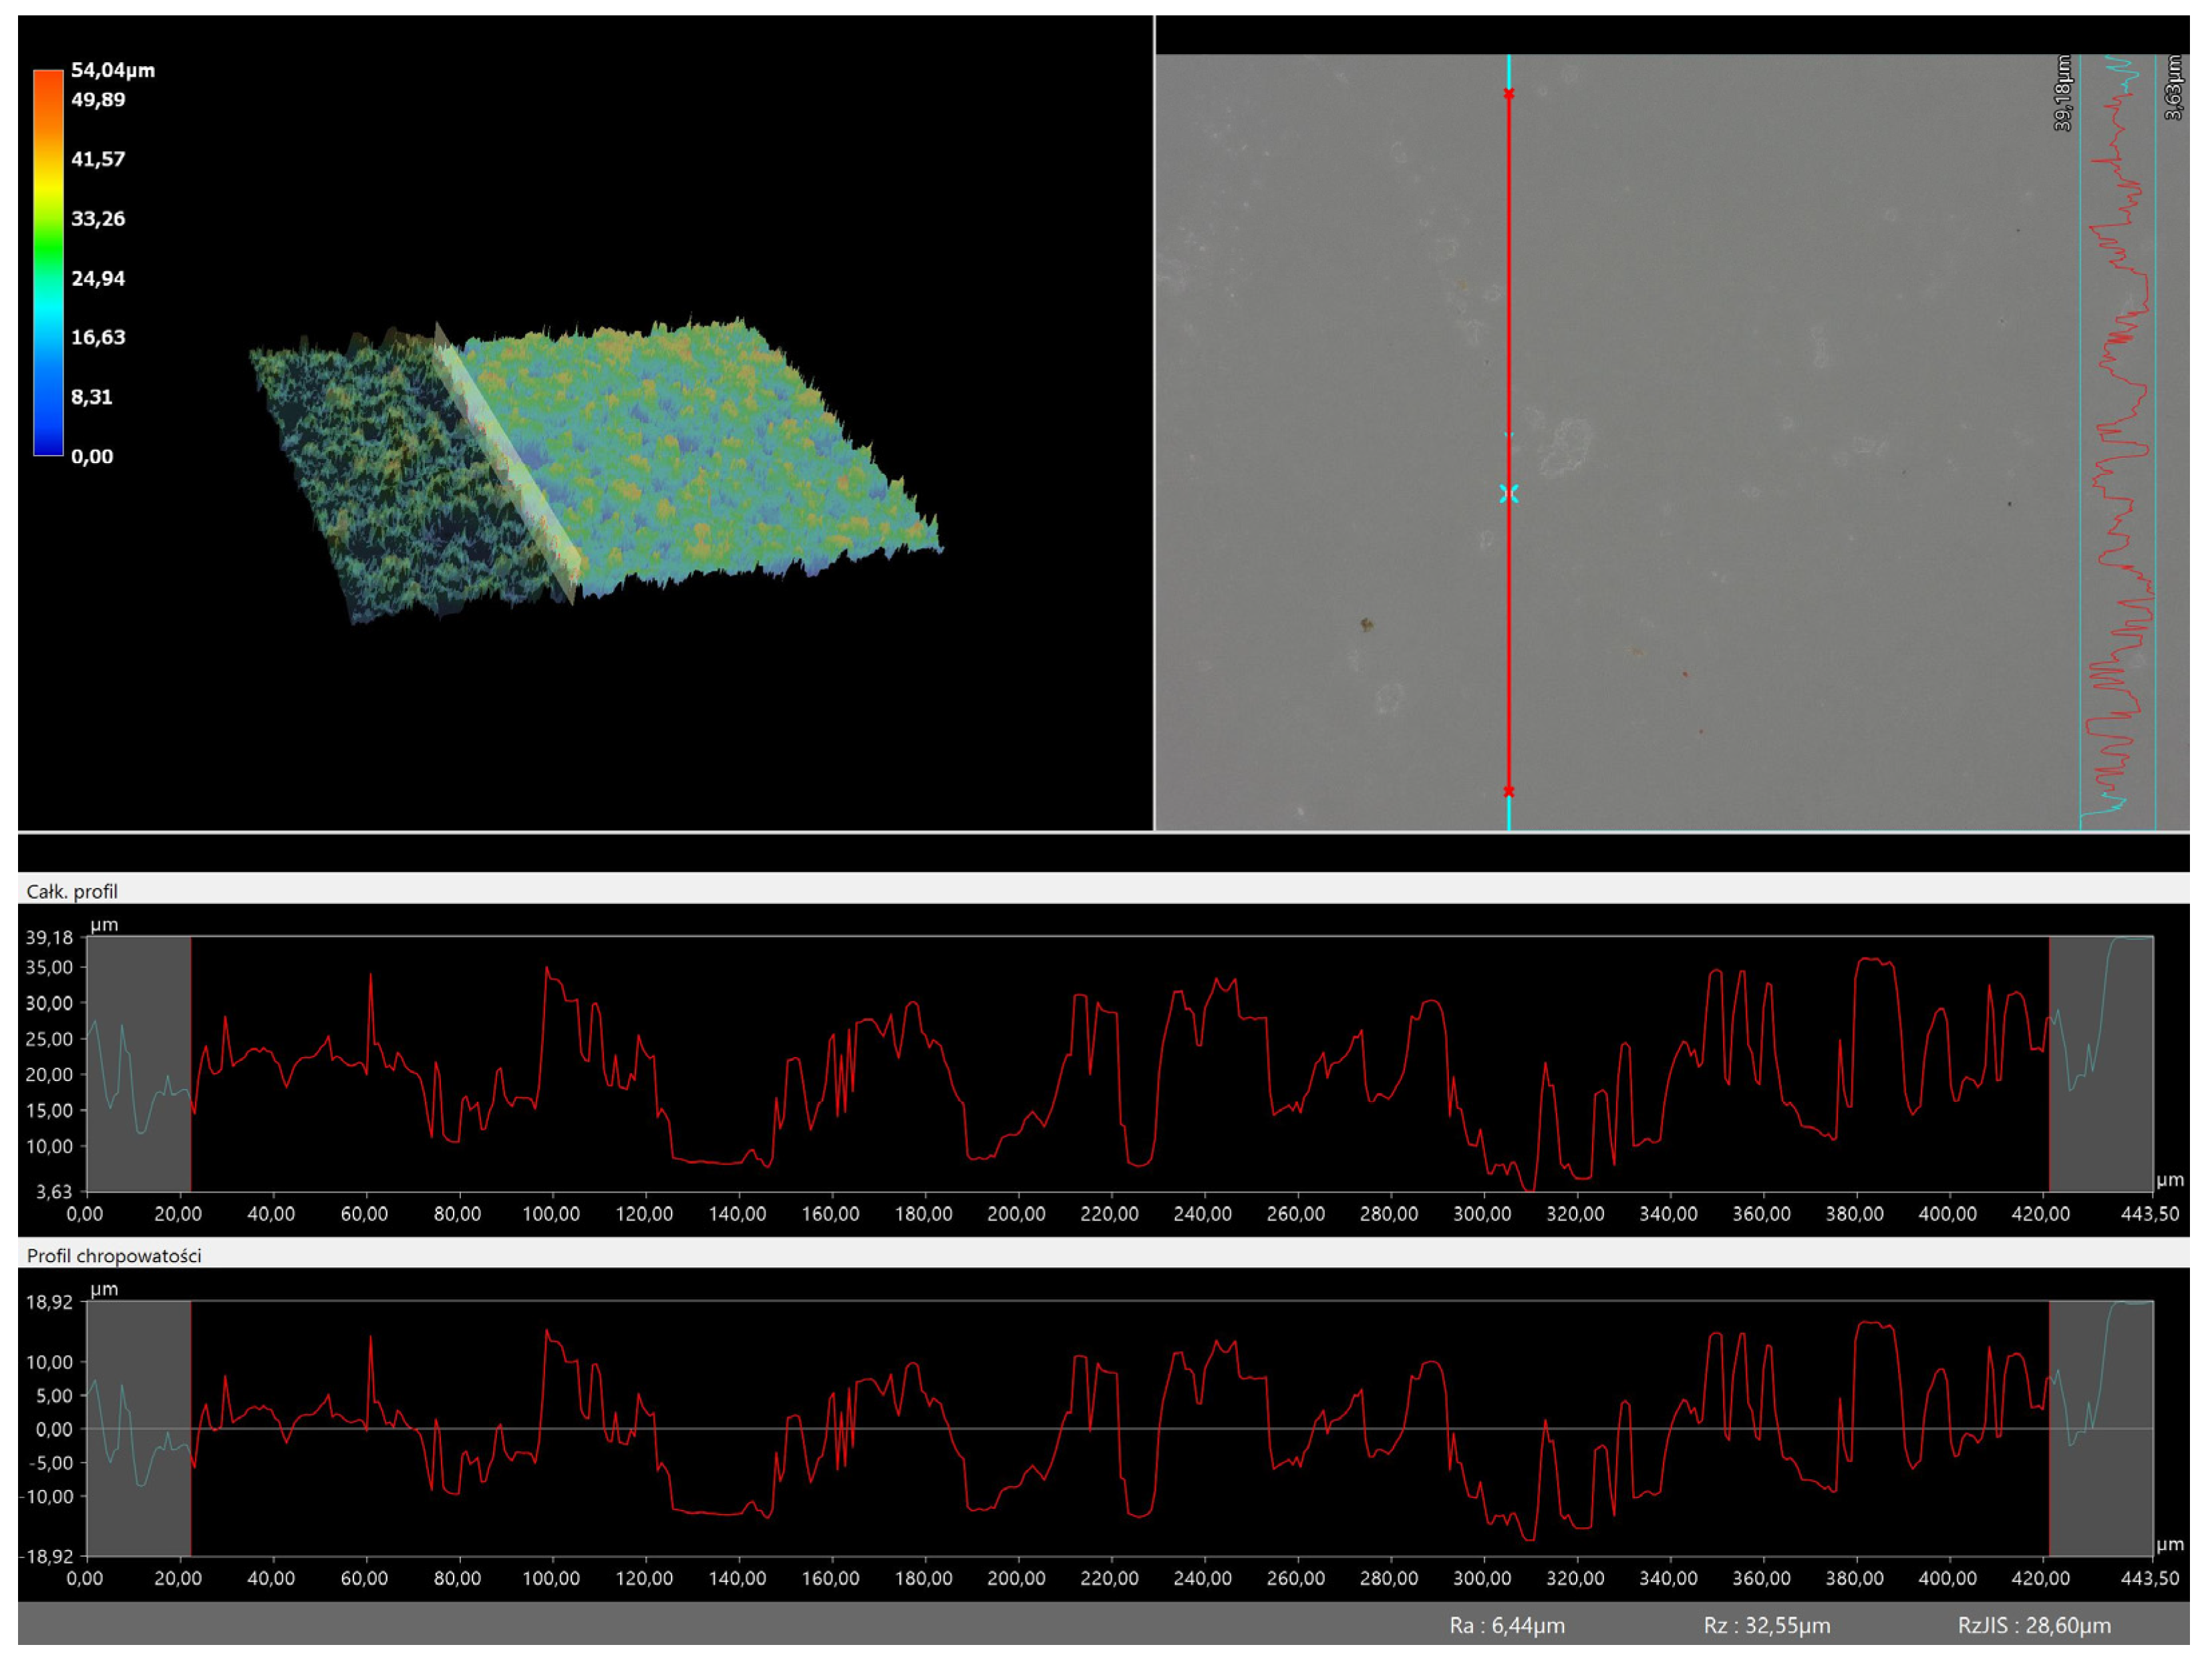Click the height color scale bar

coord(48,262)
